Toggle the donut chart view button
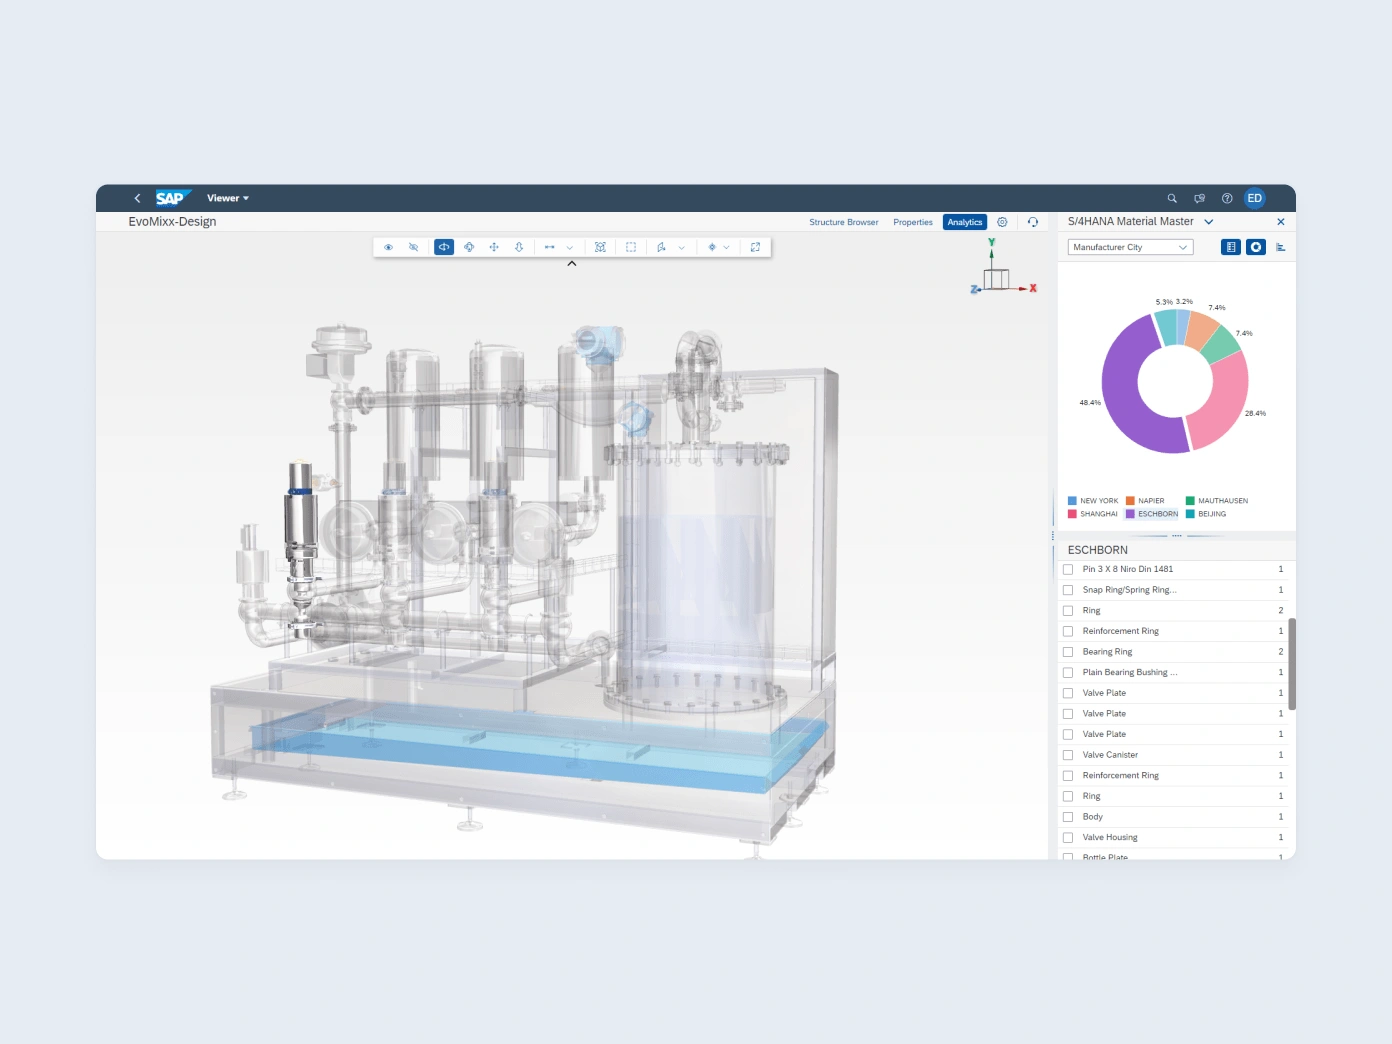This screenshot has width=1392, height=1044. tap(1256, 247)
